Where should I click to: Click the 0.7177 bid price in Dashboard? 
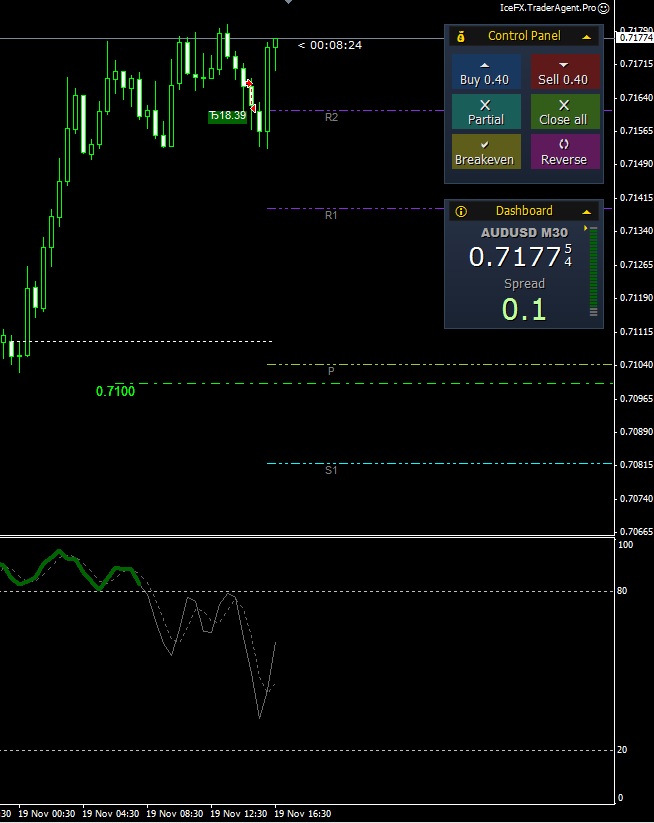(520, 257)
